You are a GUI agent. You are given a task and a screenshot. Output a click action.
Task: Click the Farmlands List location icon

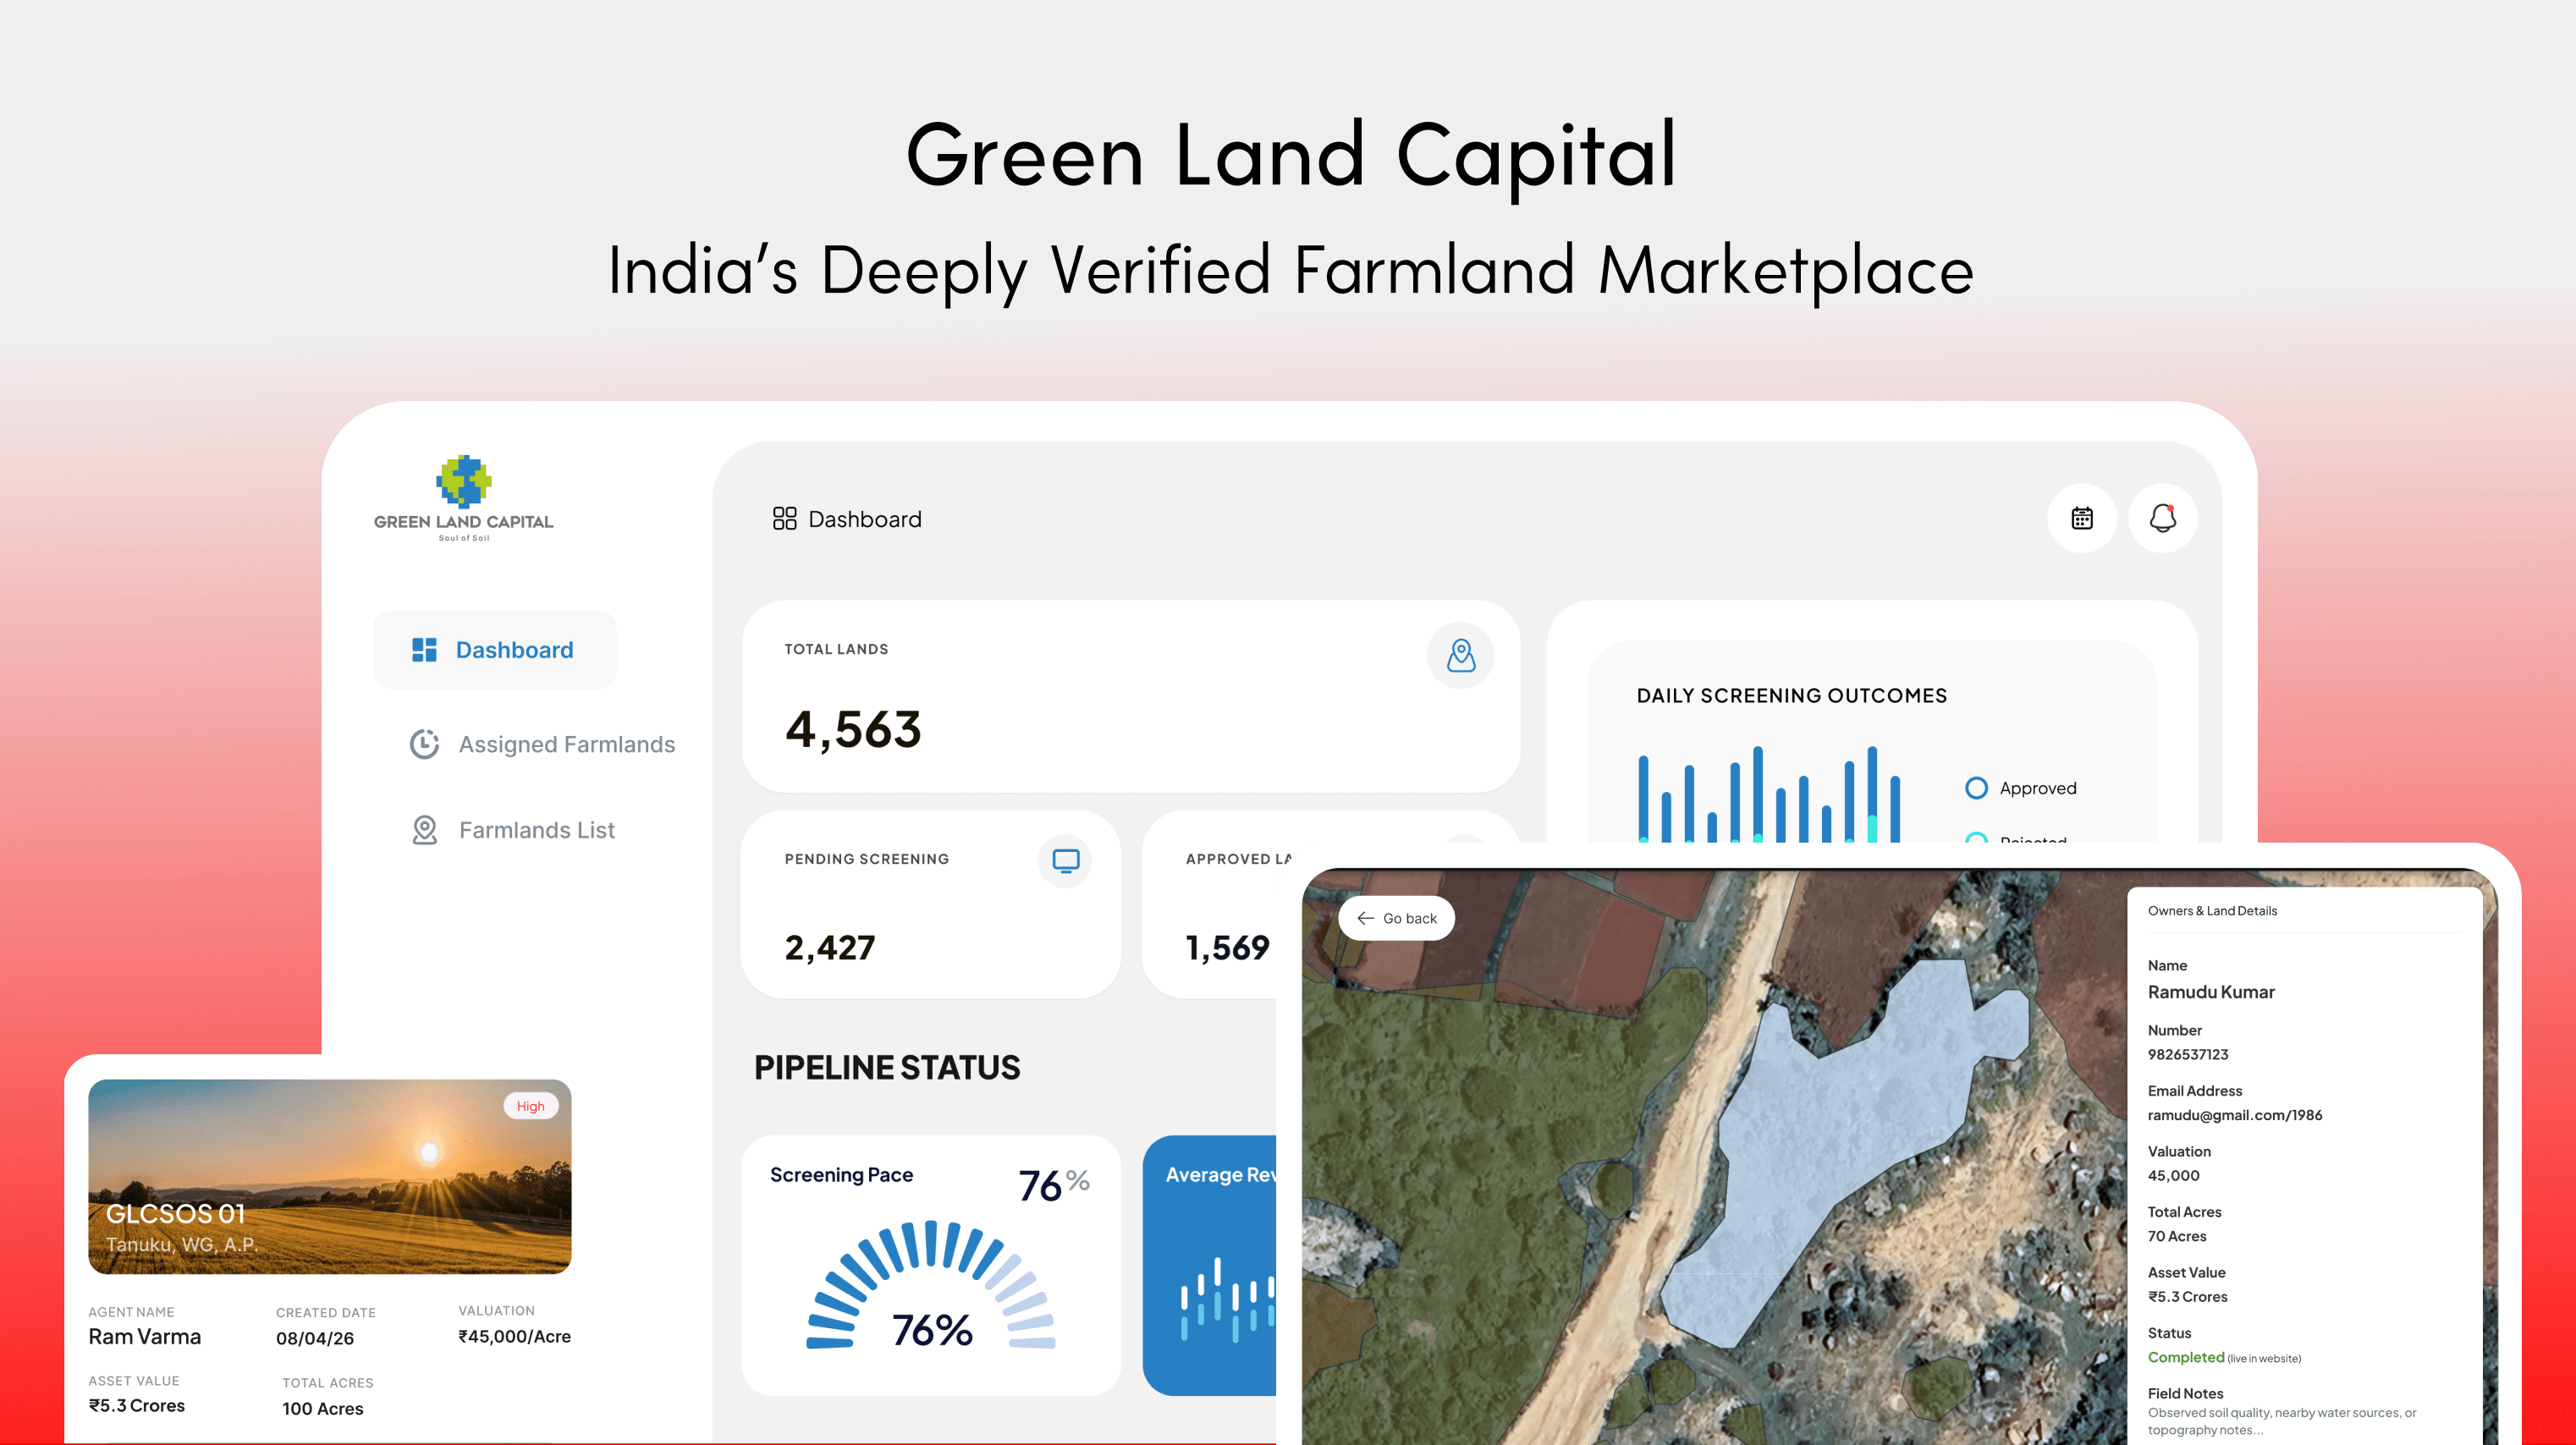[424, 830]
